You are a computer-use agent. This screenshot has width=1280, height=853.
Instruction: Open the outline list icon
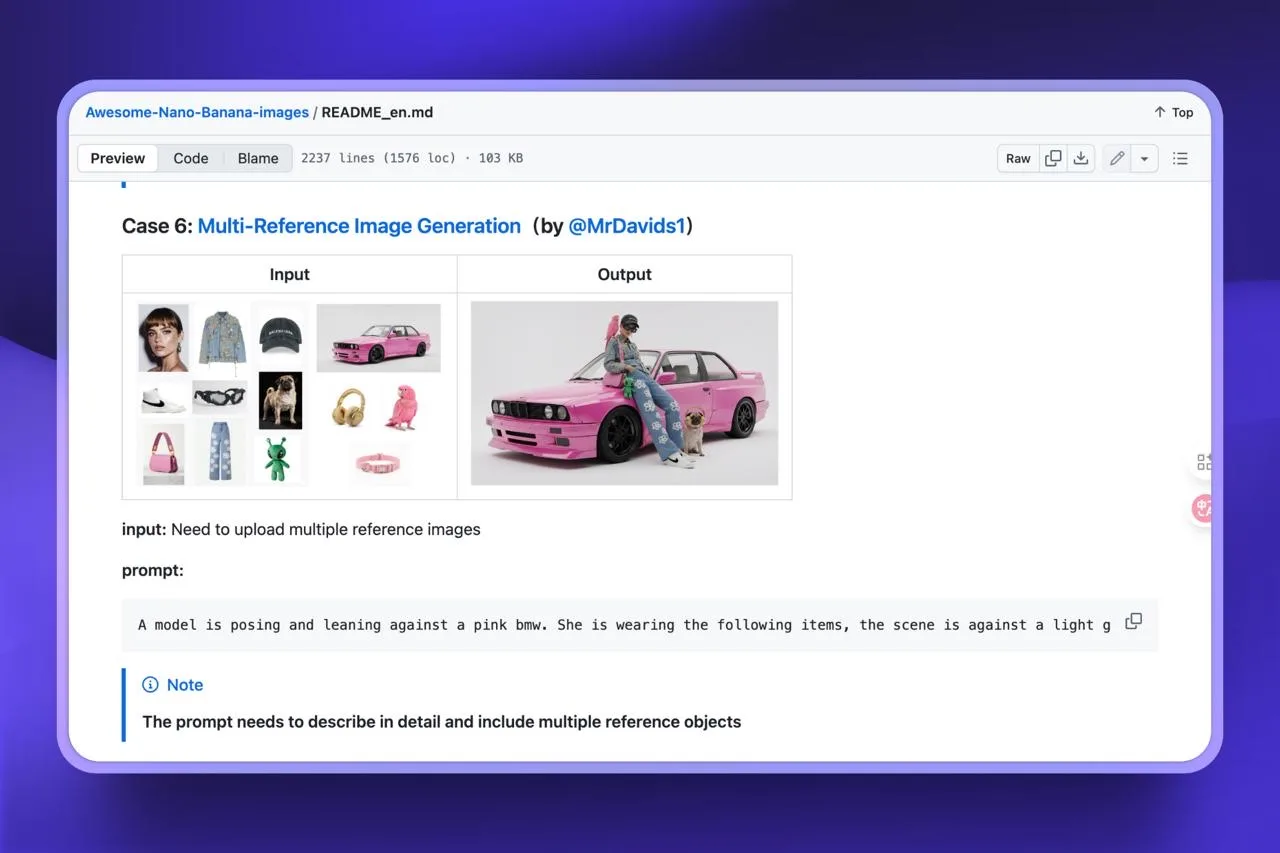click(1180, 158)
